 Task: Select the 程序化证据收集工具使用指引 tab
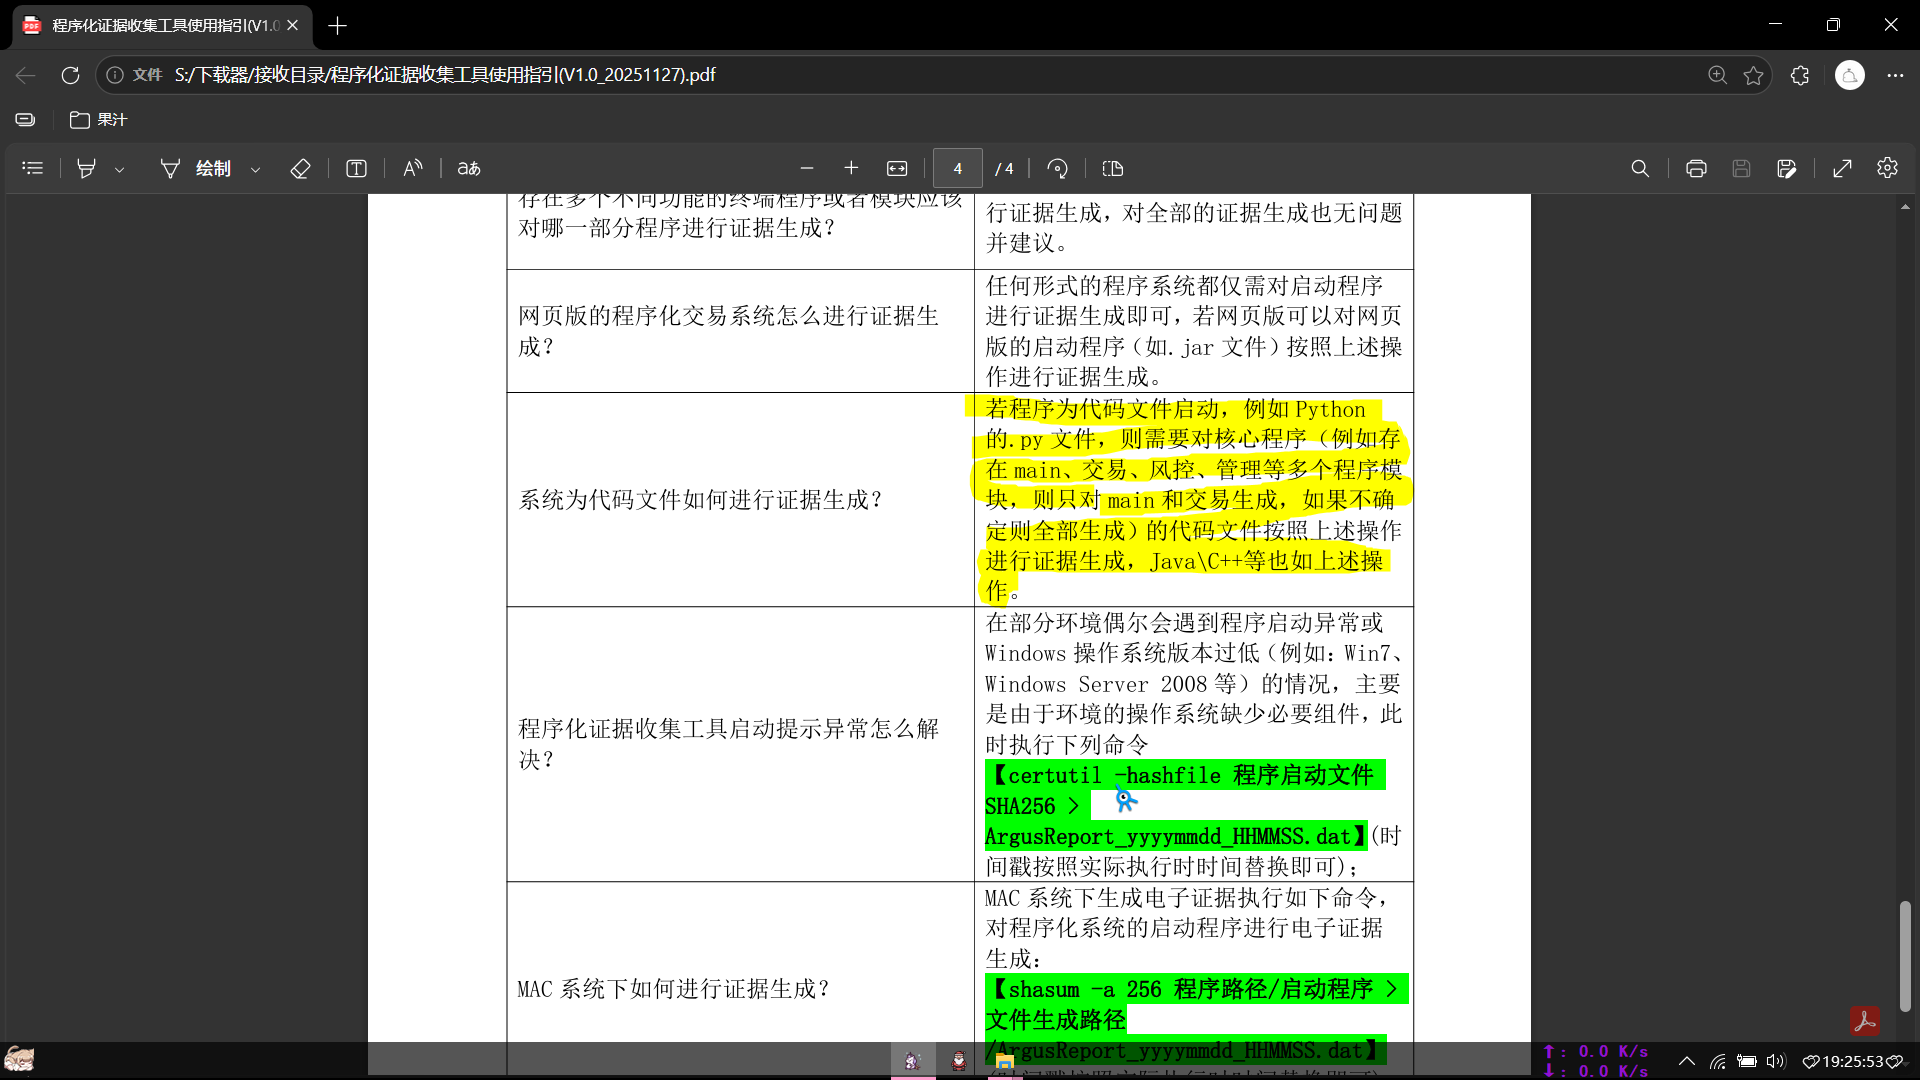click(x=163, y=26)
